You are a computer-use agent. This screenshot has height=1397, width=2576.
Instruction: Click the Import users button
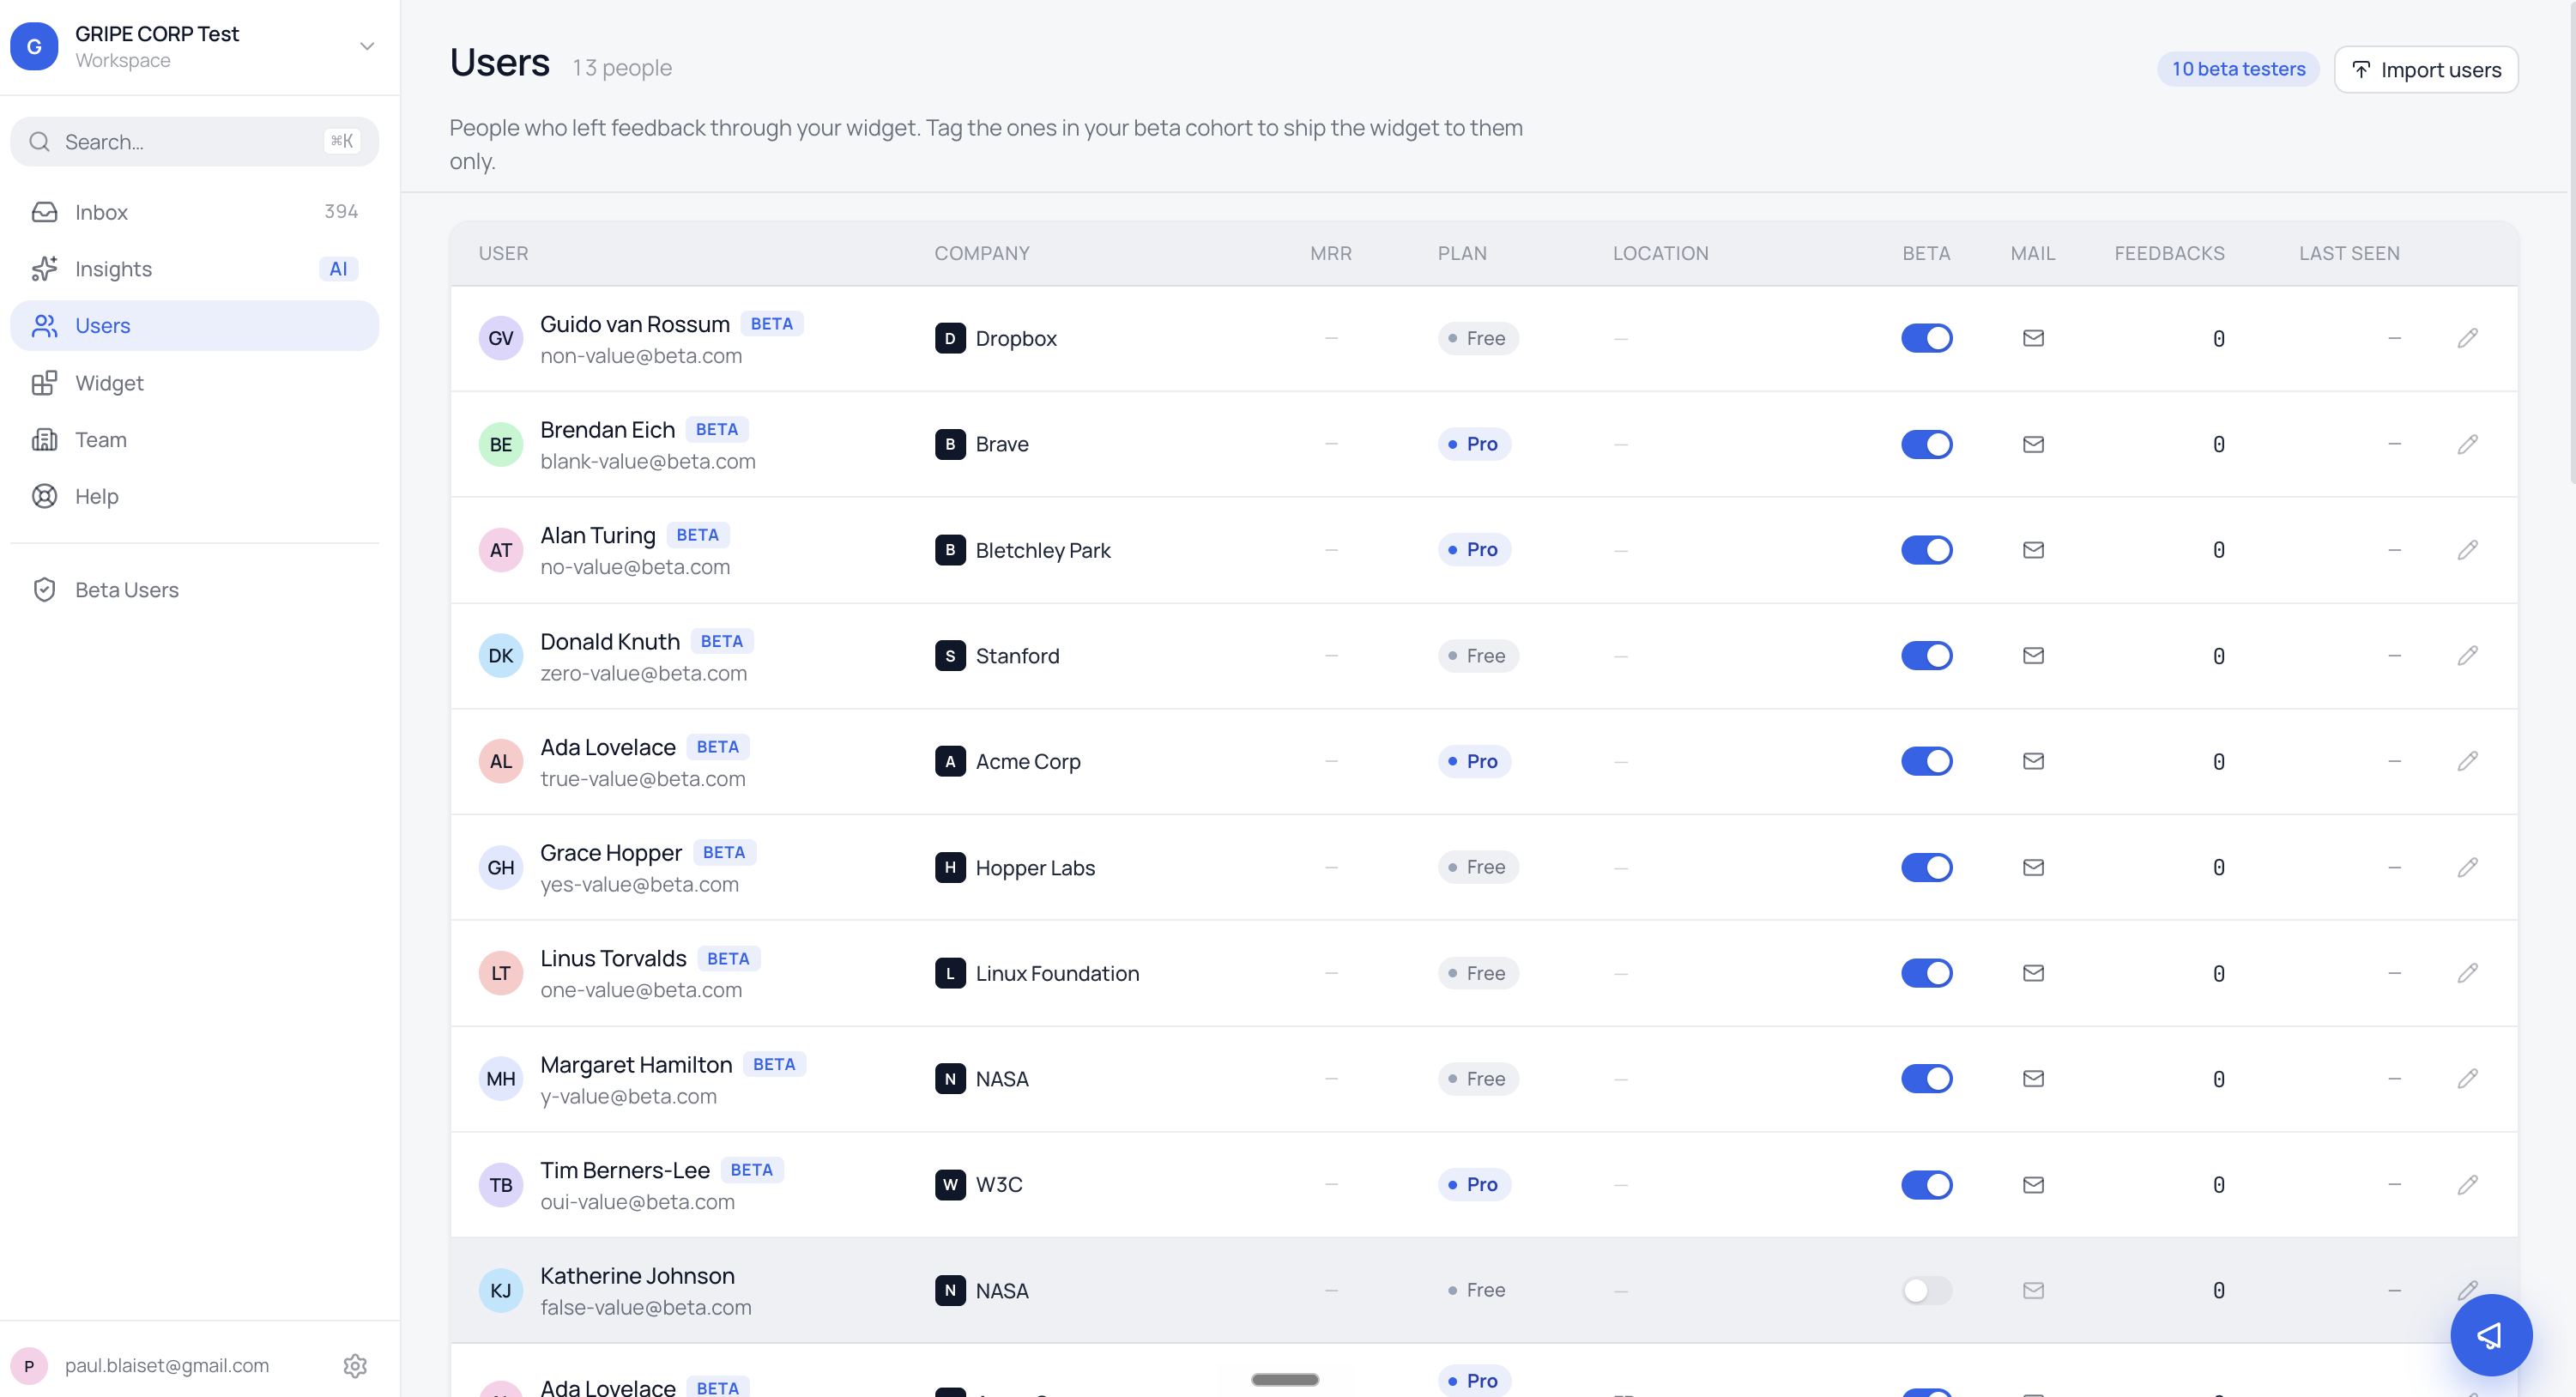(x=2426, y=69)
